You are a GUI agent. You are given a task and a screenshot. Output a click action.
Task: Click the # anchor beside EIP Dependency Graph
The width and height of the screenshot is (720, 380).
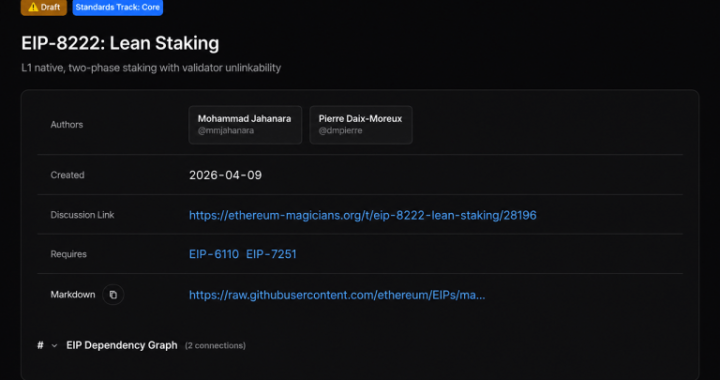point(40,345)
